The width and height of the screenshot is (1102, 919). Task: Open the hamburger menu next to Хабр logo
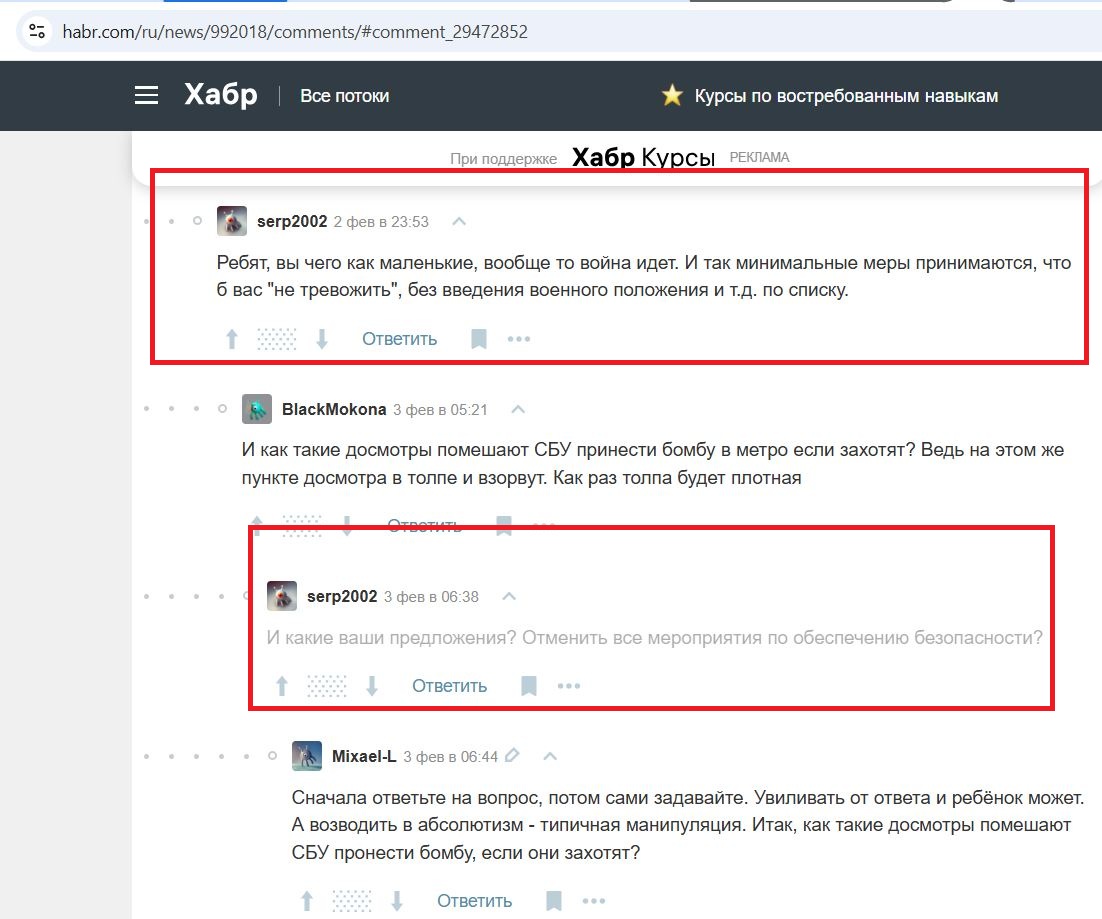click(147, 95)
